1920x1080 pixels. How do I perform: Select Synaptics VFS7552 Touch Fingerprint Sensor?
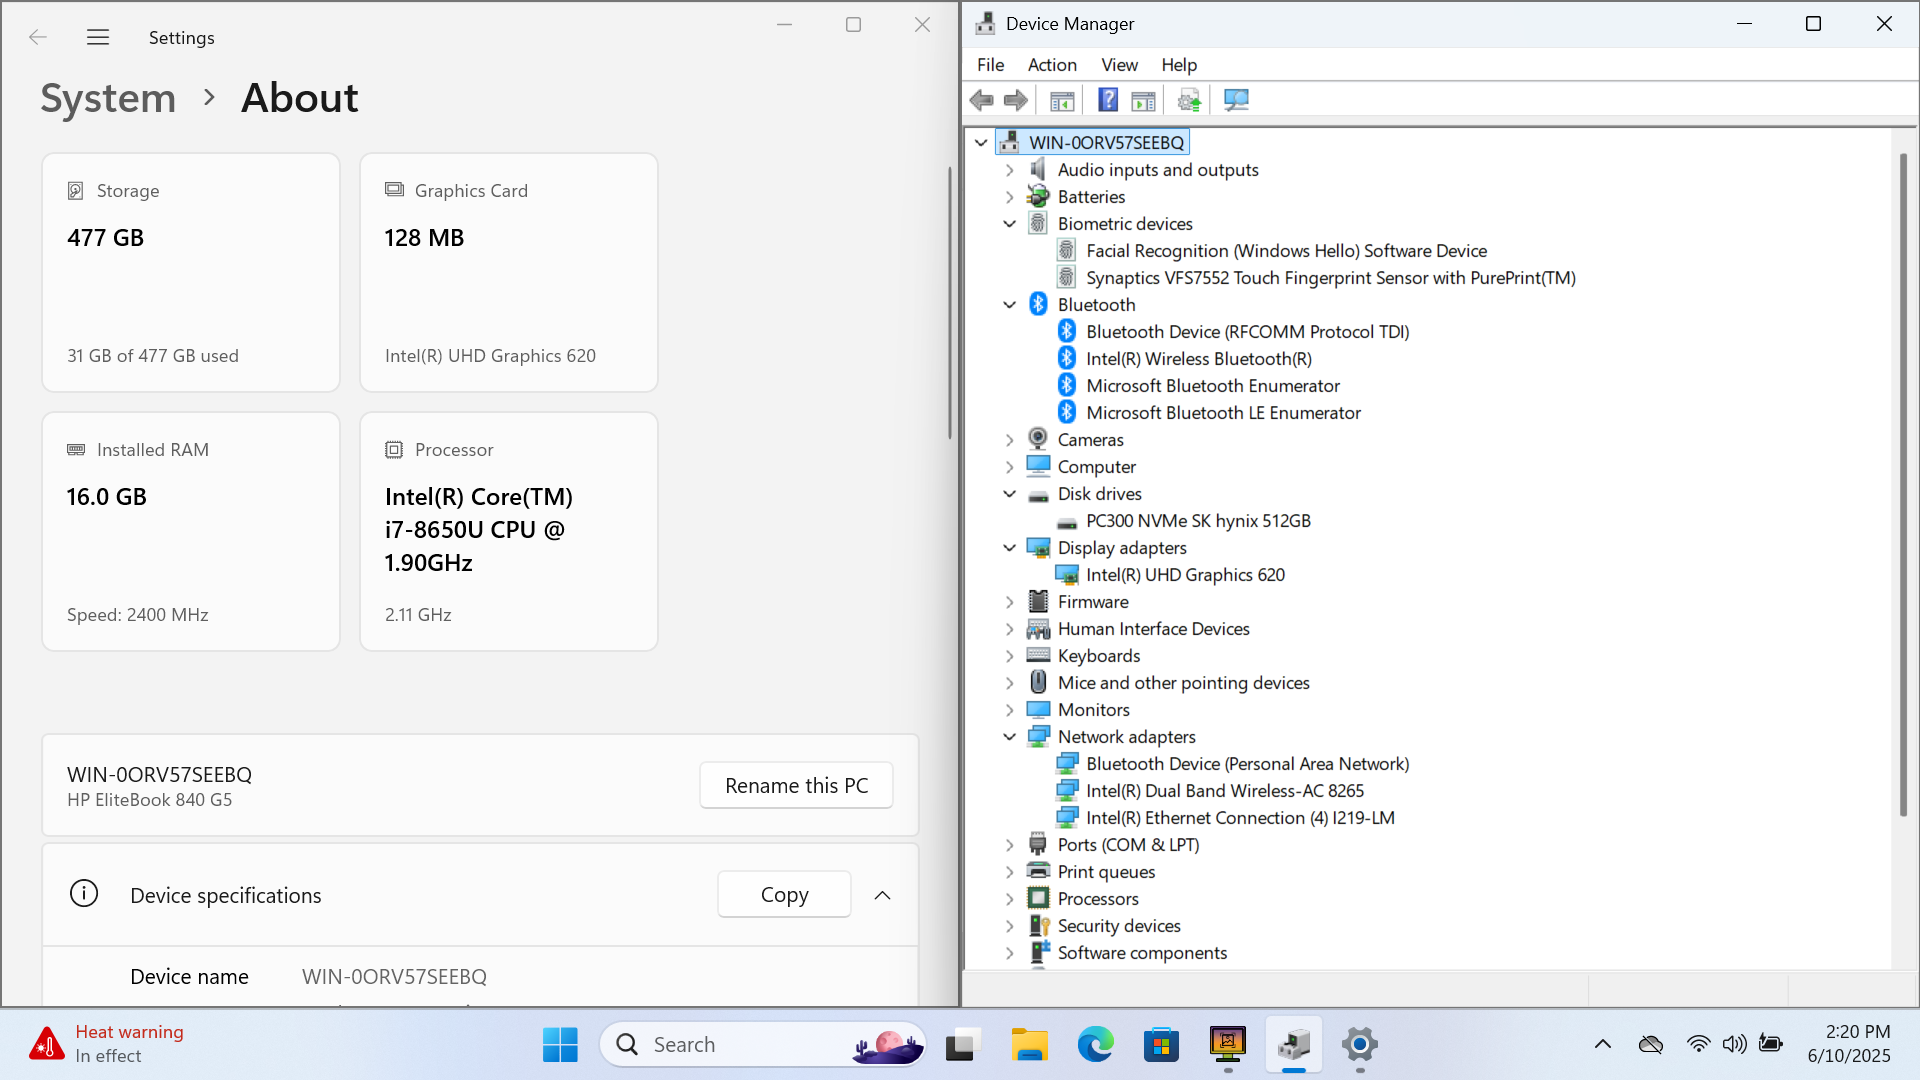point(1331,278)
